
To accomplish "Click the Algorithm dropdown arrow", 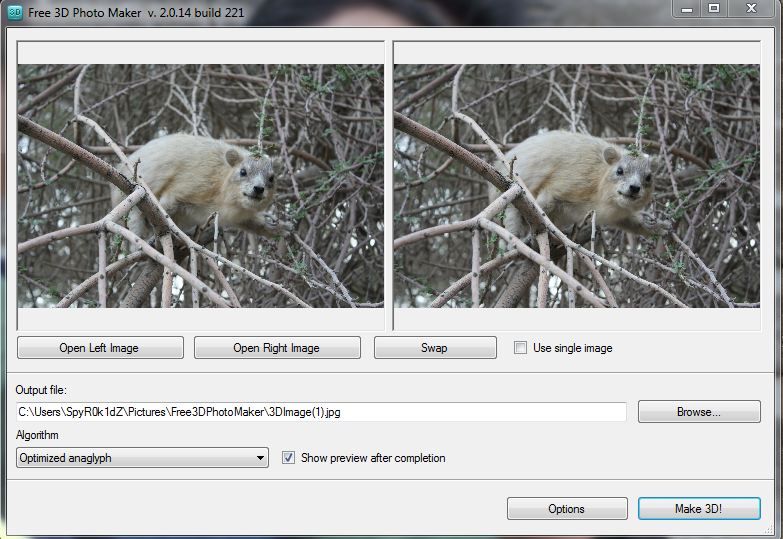I will click(x=260, y=458).
